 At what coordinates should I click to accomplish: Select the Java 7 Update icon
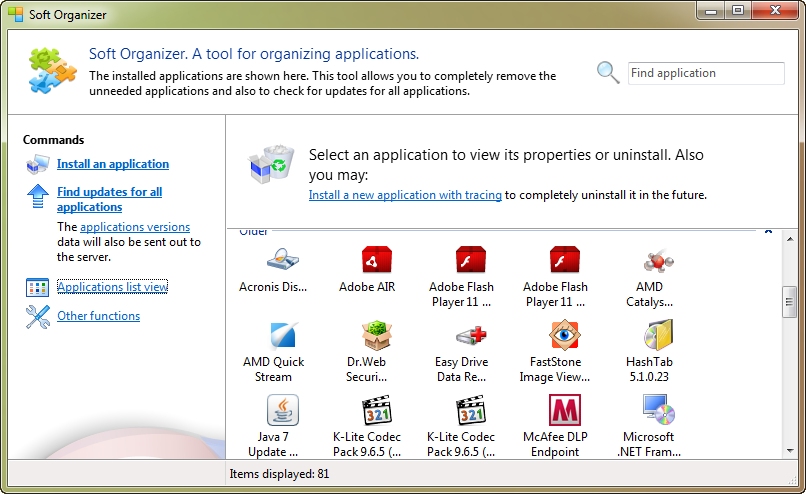coord(283,410)
